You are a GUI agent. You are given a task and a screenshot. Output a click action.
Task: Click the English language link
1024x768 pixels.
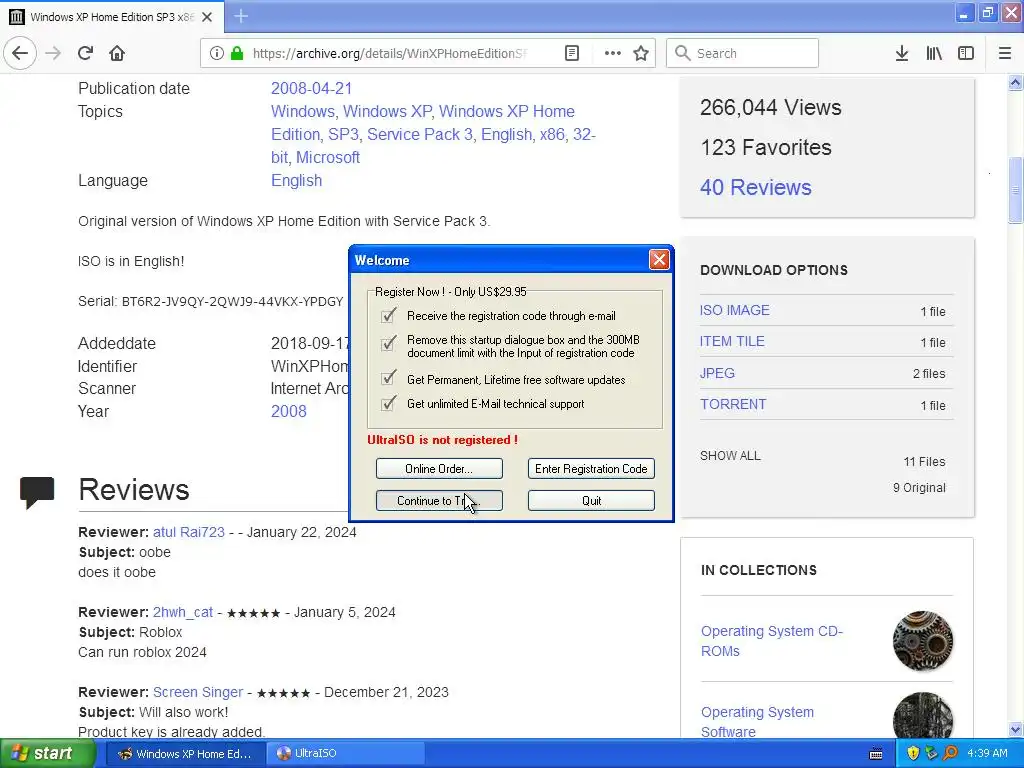[x=296, y=180]
